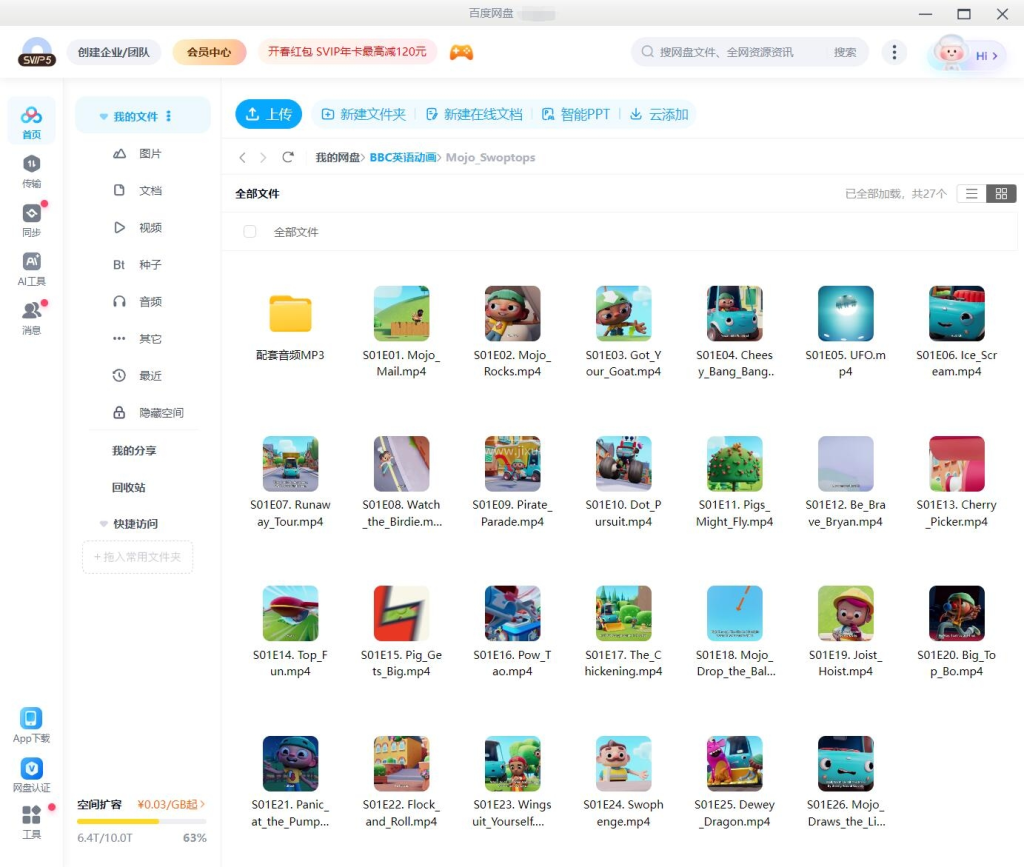Click the storage usage progress bar
The image size is (1024, 867).
tap(141, 821)
